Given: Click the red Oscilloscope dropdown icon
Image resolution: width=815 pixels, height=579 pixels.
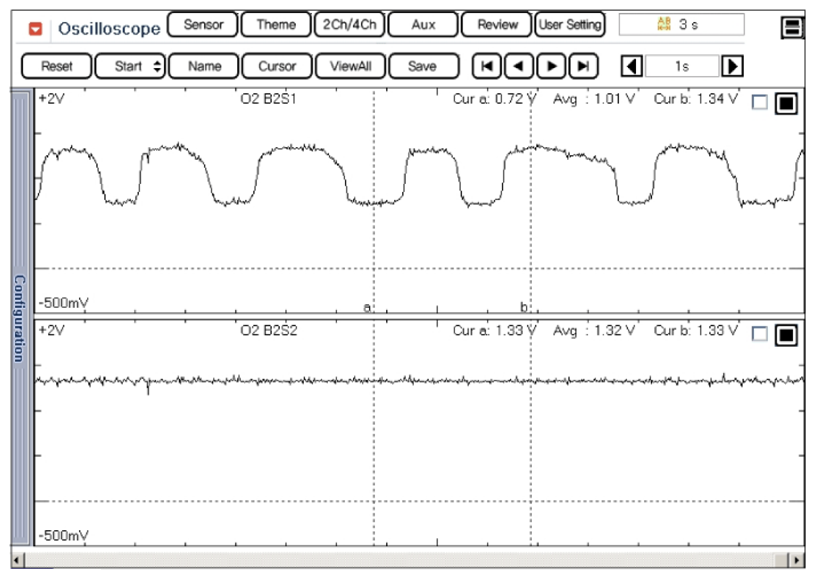Looking at the screenshot, I should pos(36,28).
